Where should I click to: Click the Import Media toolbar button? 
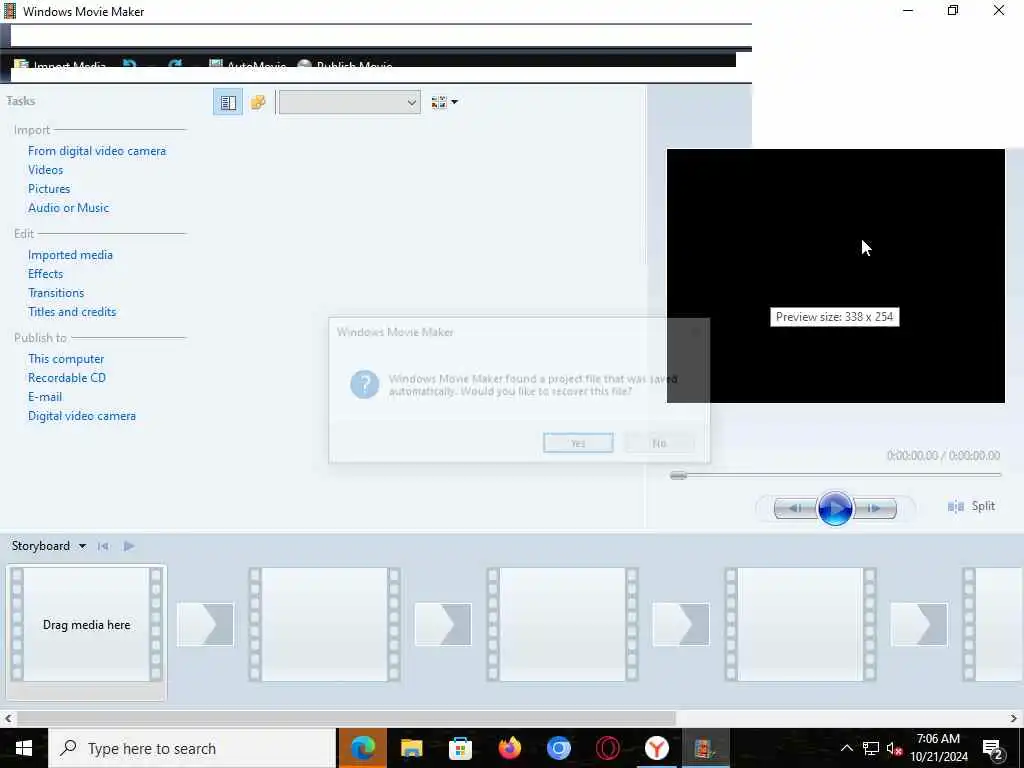(60, 65)
